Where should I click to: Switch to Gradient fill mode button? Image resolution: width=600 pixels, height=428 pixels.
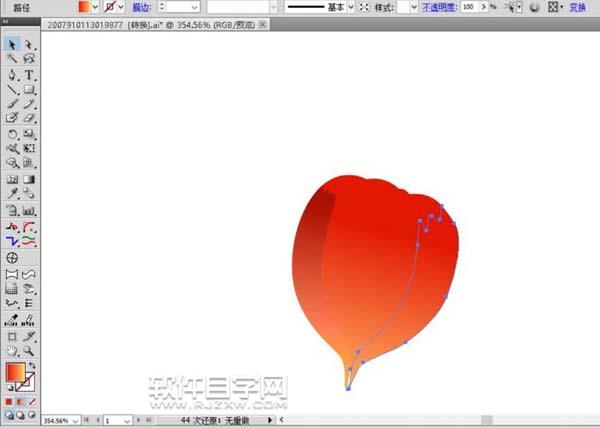(20, 402)
